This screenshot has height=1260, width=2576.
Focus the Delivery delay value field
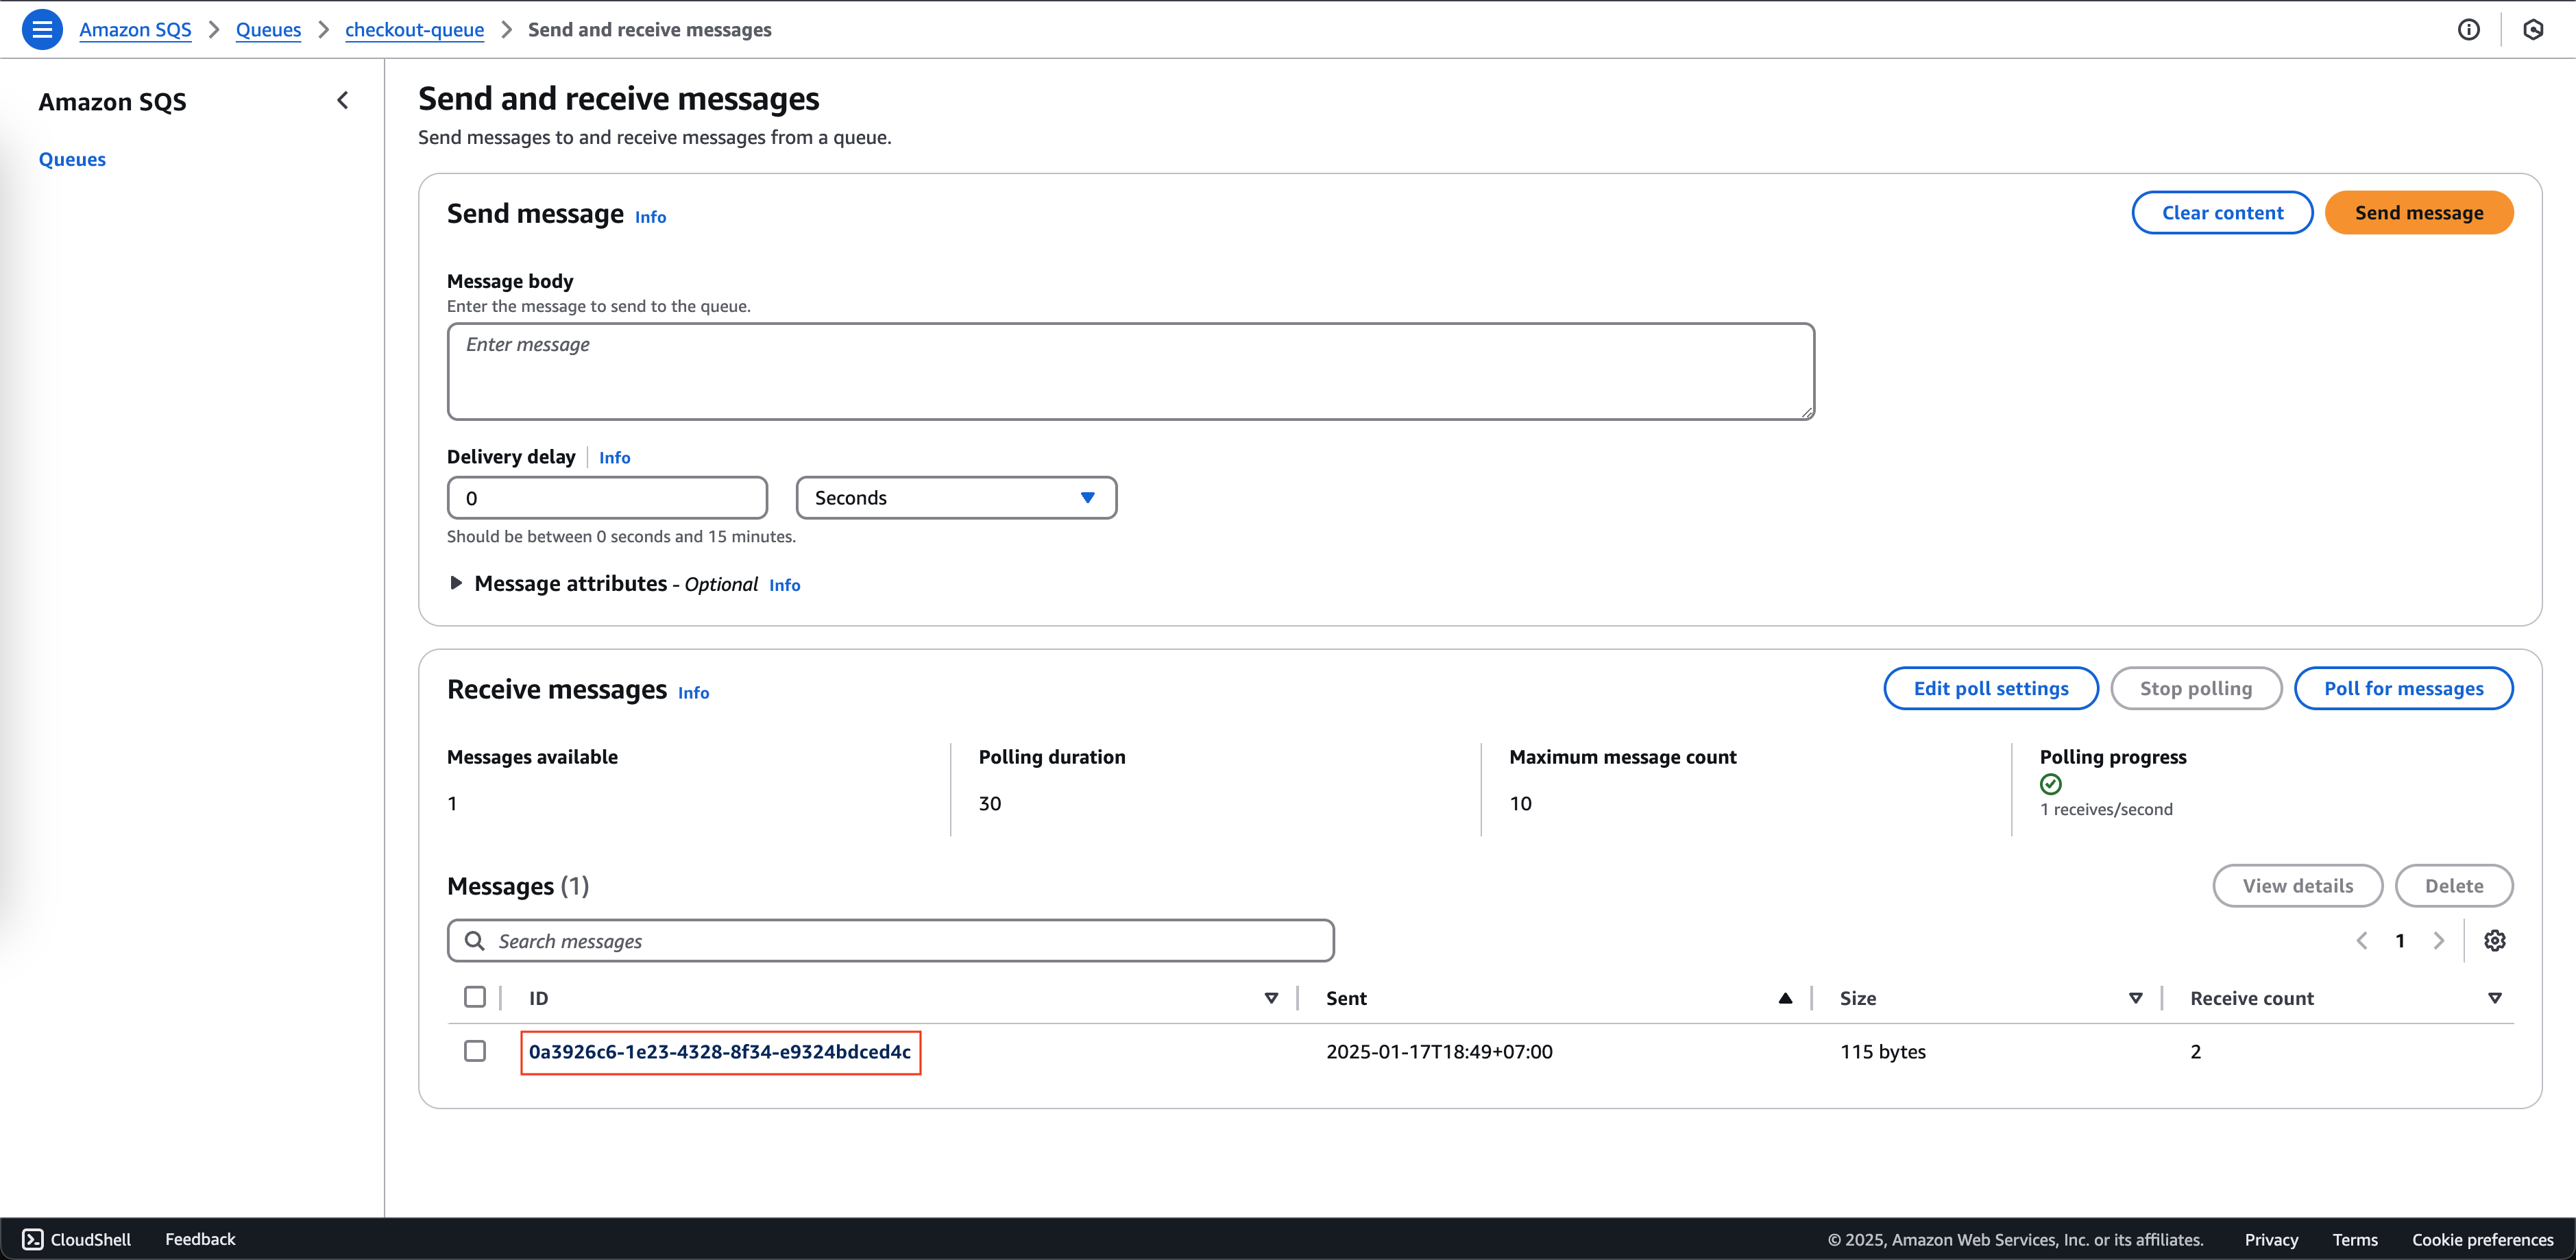(x=607, y=498)
